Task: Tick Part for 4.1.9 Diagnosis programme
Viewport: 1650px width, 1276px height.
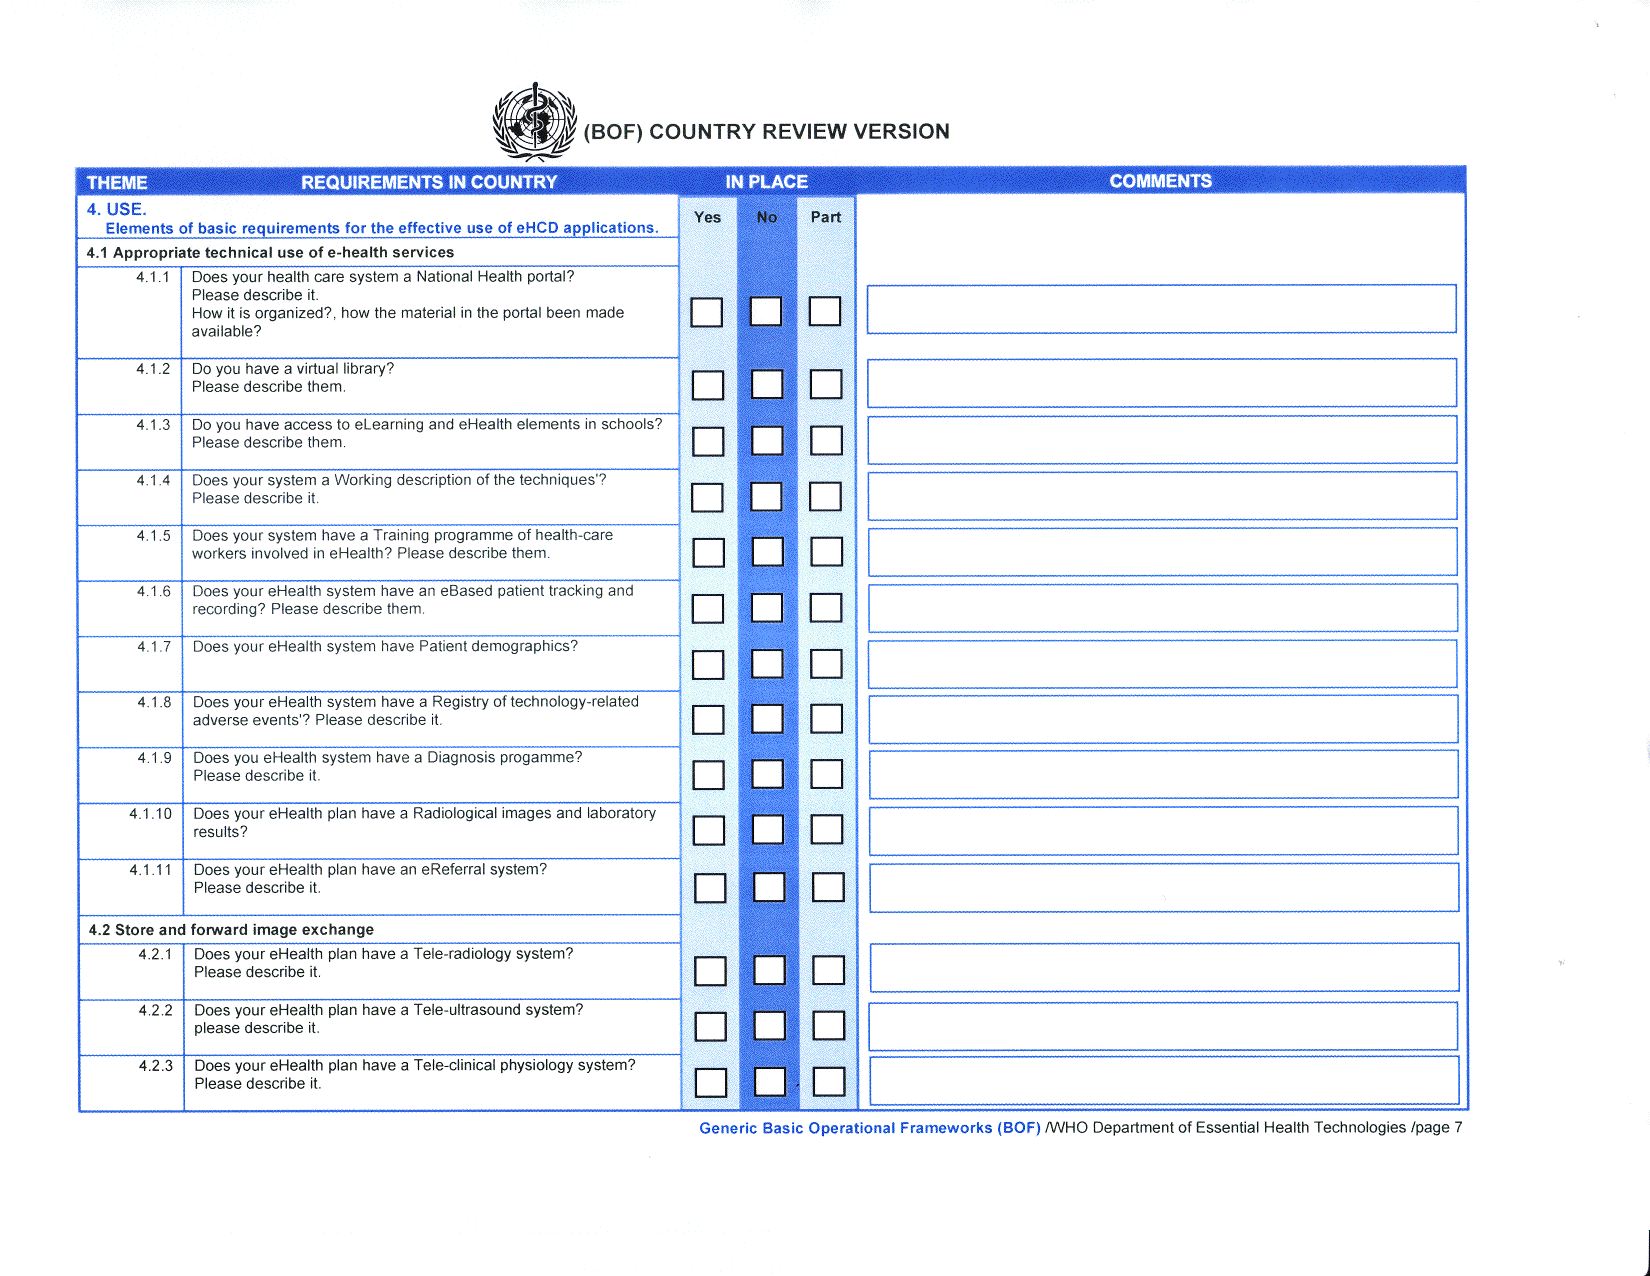Action: [x=826, y=775]
